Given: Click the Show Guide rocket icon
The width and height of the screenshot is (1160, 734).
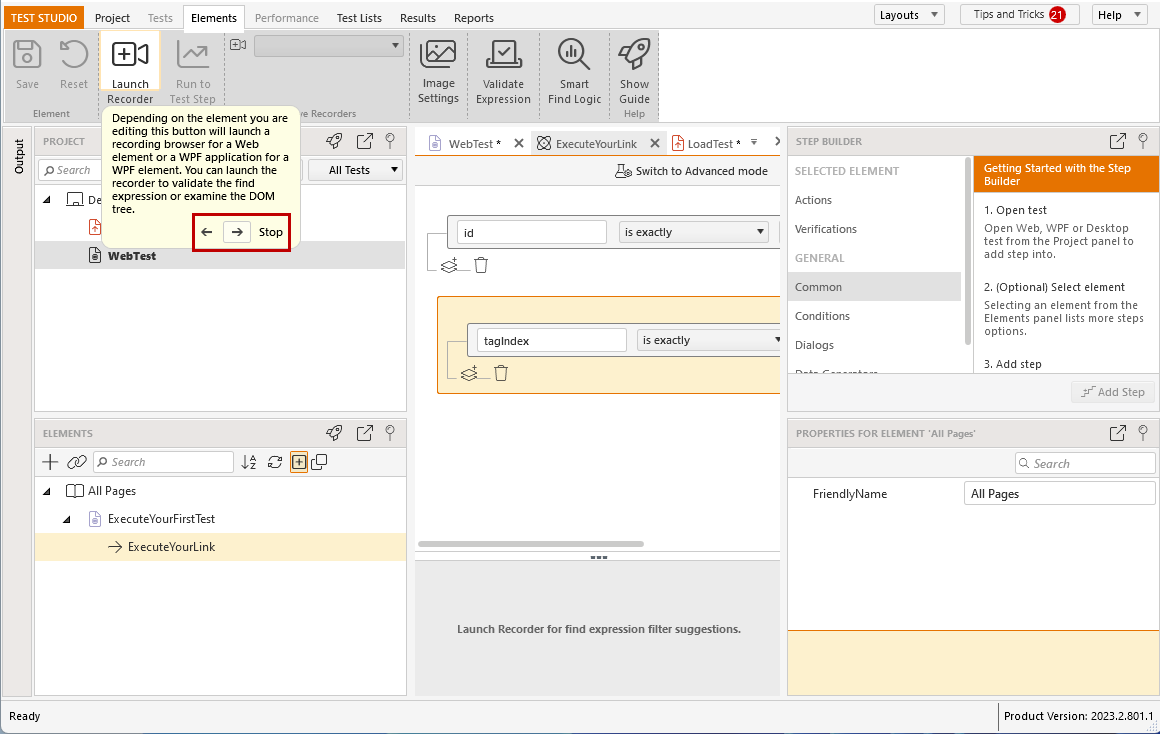Looking at the screenshot, I should tap(634, 54).
